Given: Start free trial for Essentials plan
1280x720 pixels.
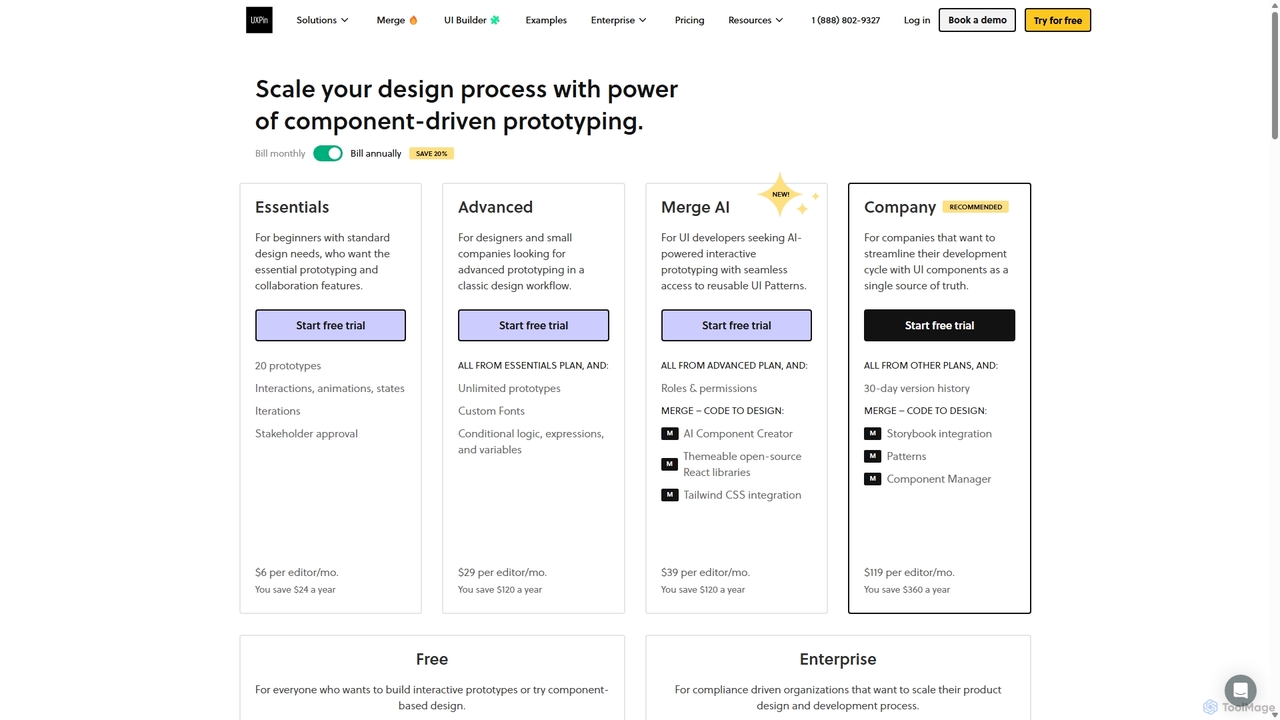Looking at the screenshot, I should point(330,325).
